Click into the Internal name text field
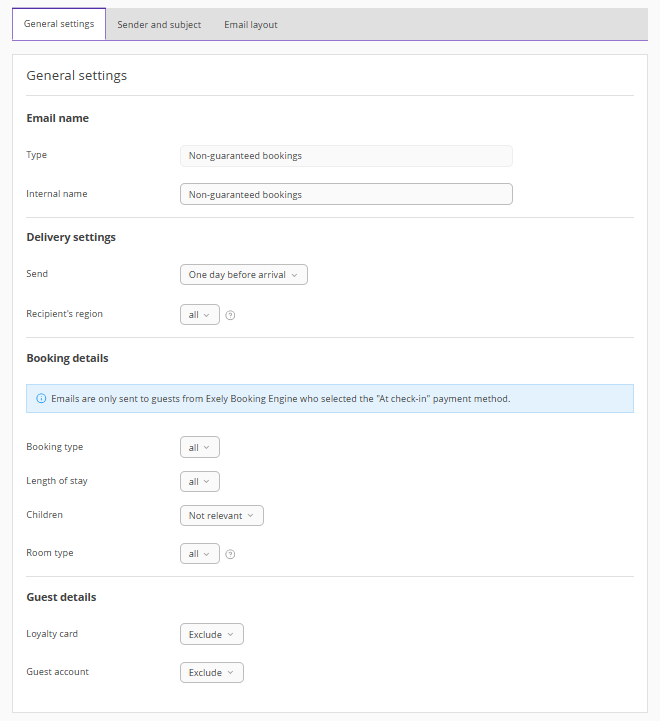This screenshot has height=721, width=660. 346,195
